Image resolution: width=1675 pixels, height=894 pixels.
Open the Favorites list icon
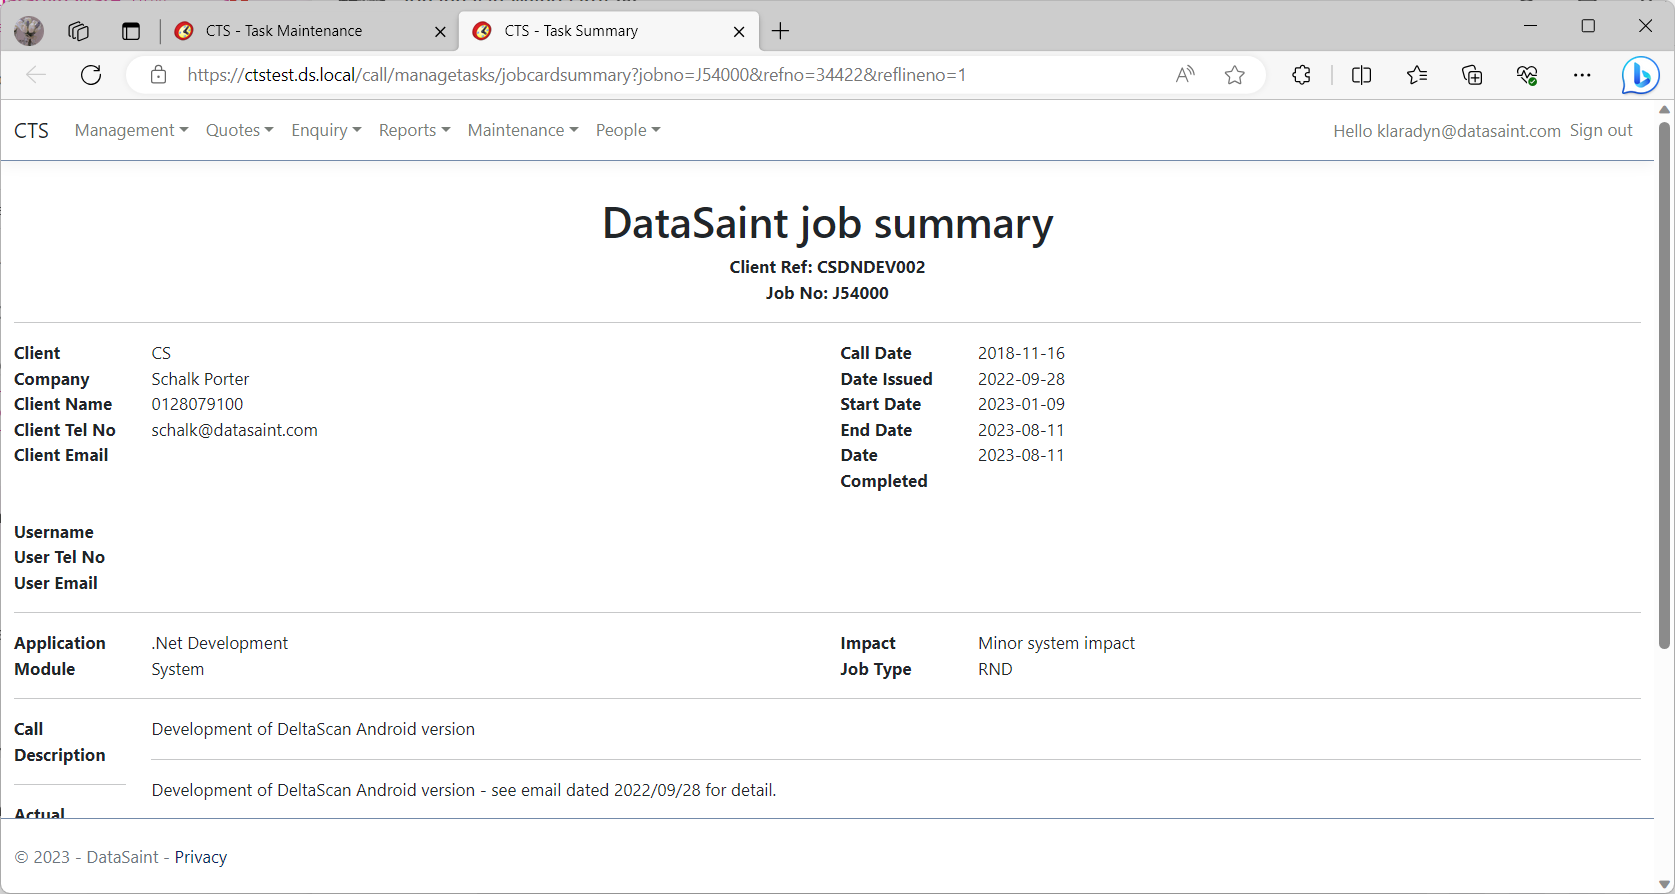click(x=1417, y=75)
